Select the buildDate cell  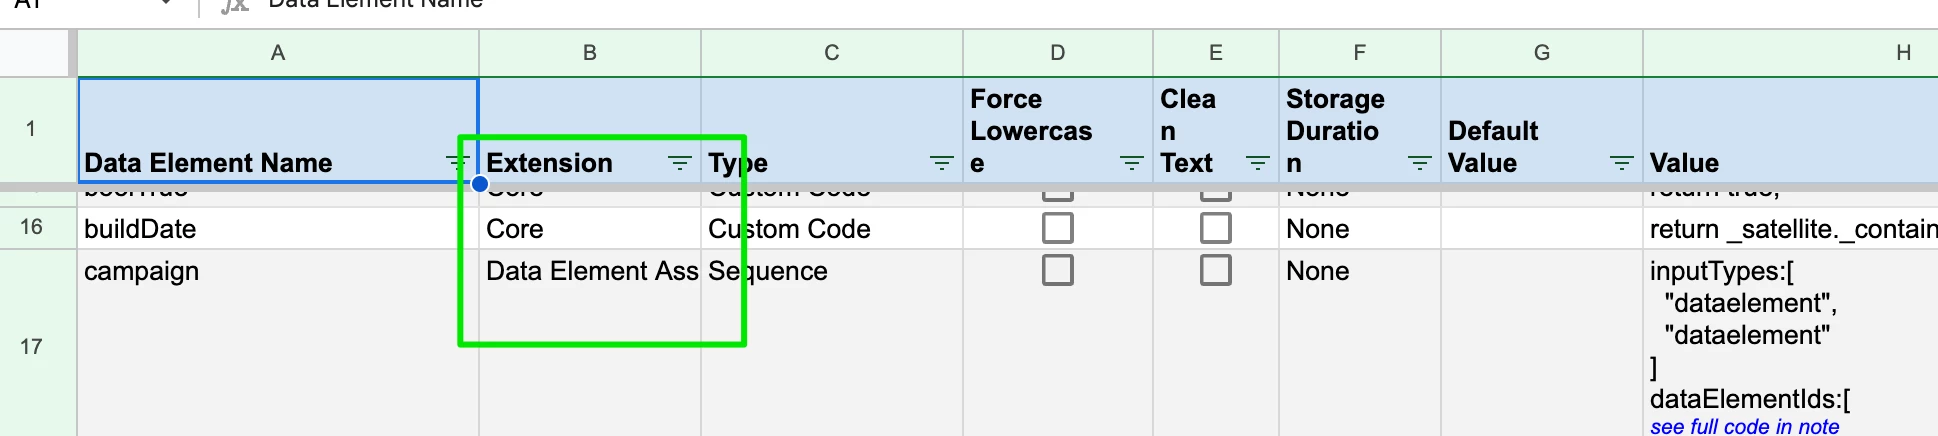pyautogui.click(x=278, y=228)
